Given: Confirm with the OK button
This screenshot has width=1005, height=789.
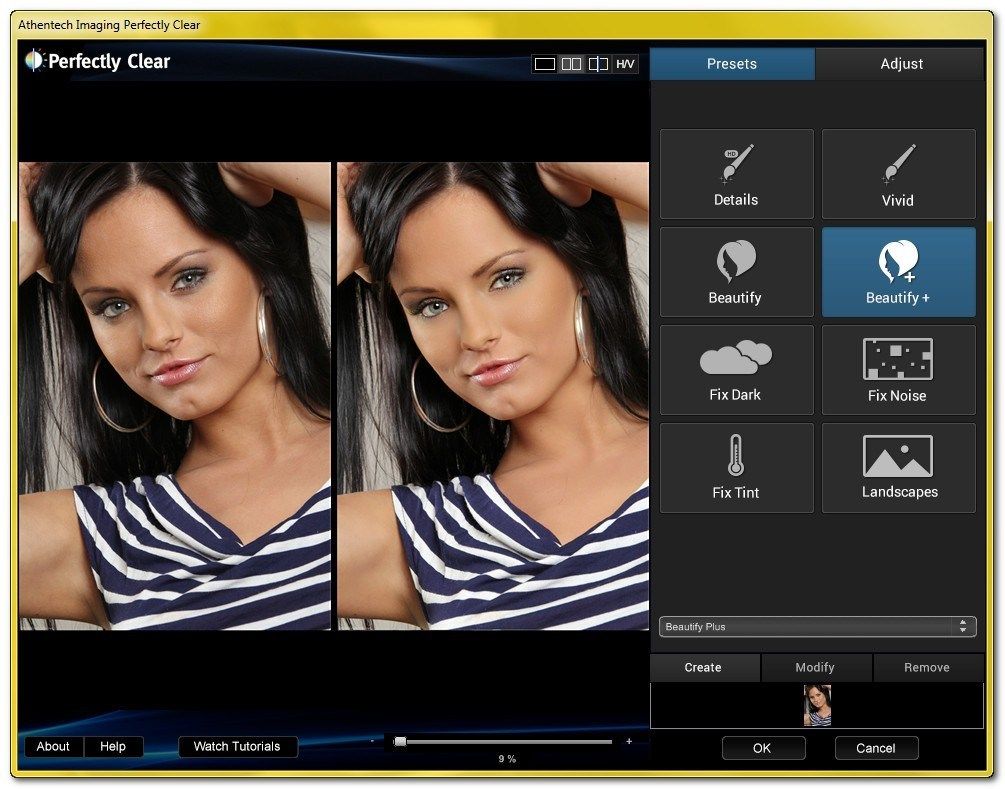Looking at the screenshot, I should tap(763, 748).
